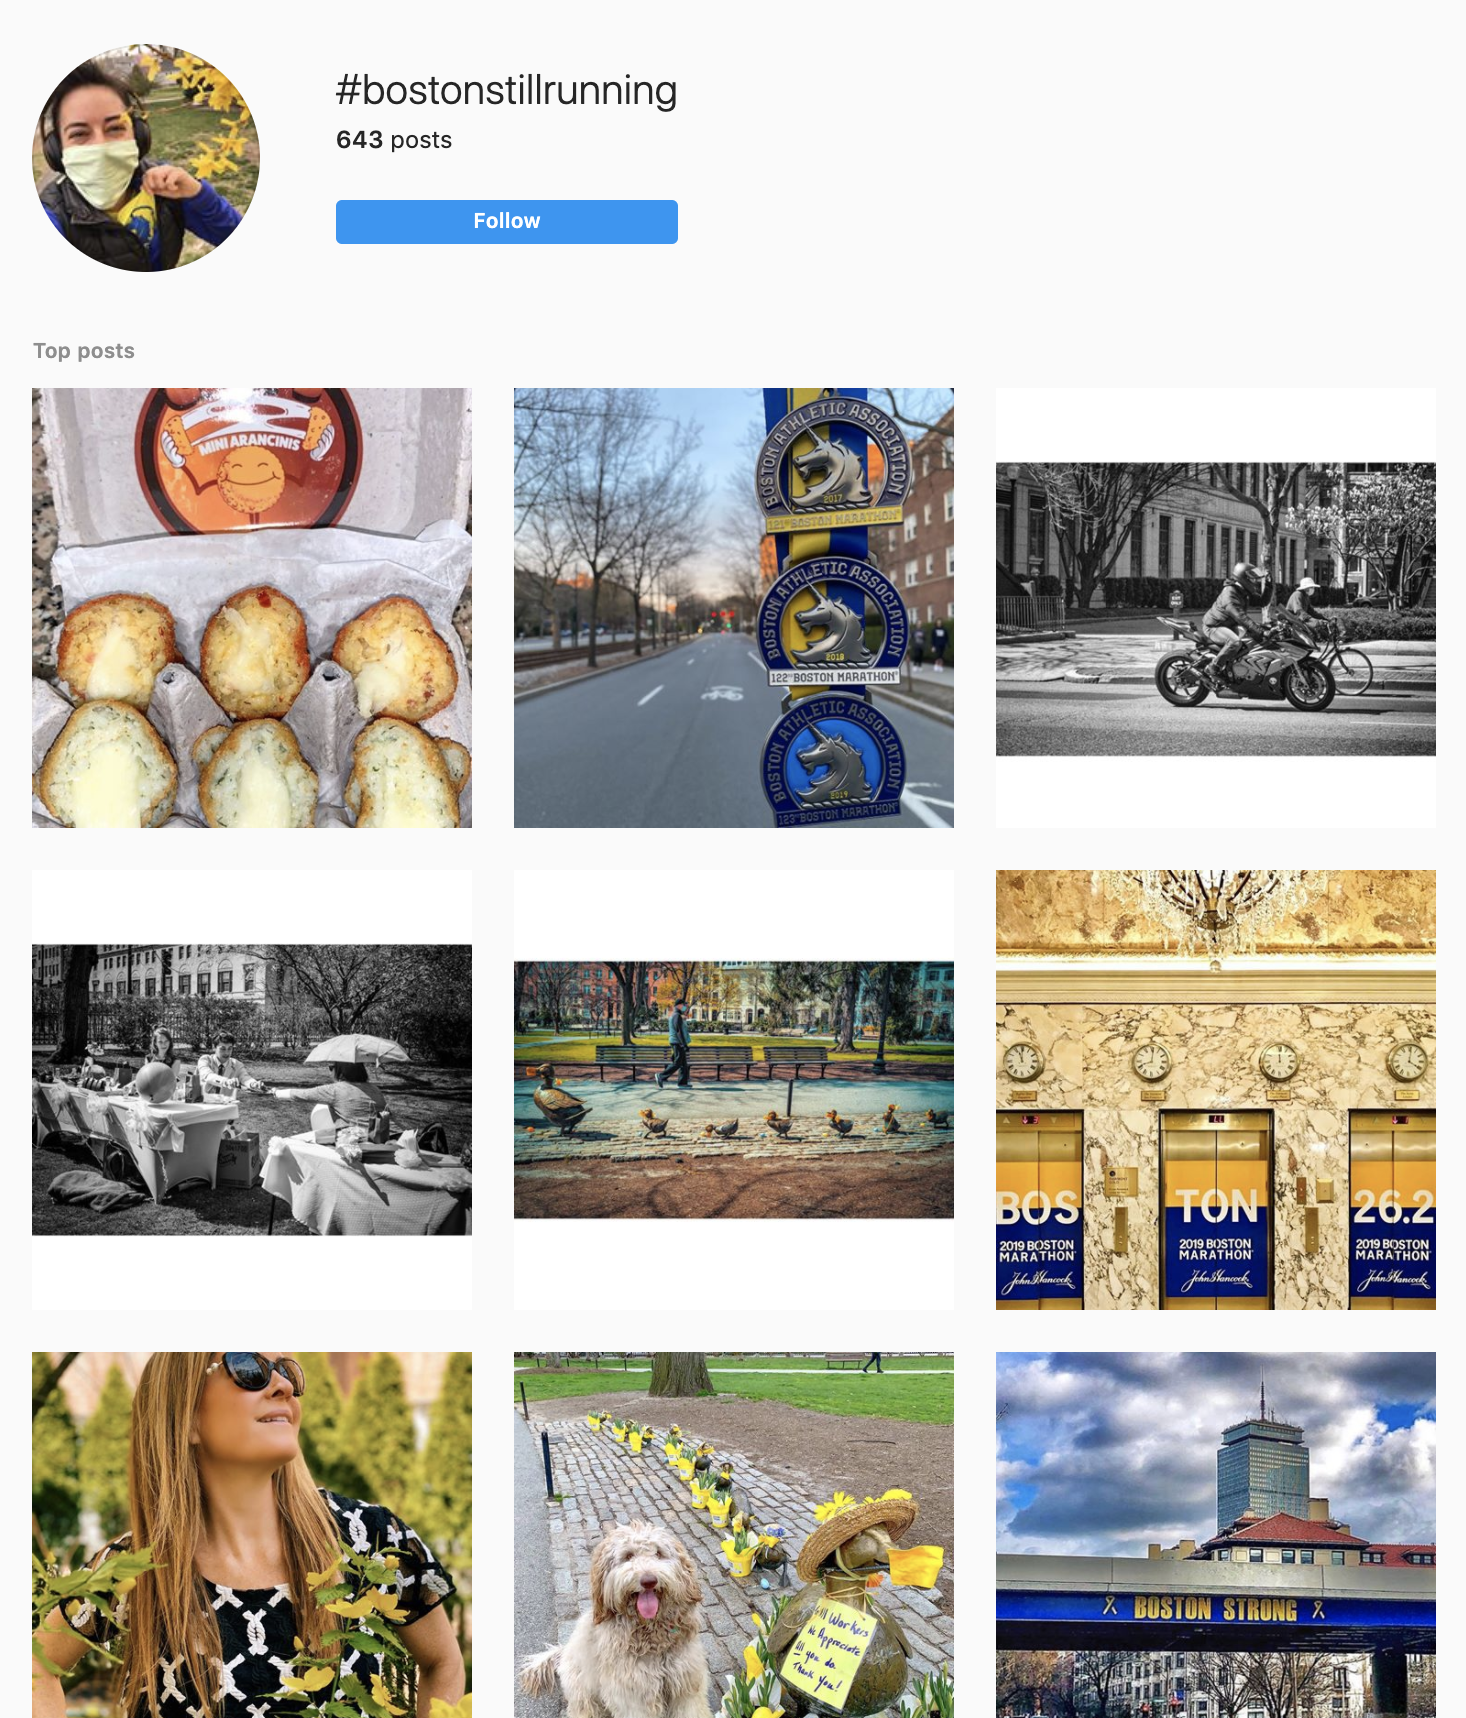
Task: Open the black-and-white picnic tables photo
Action: [252, 1090]
